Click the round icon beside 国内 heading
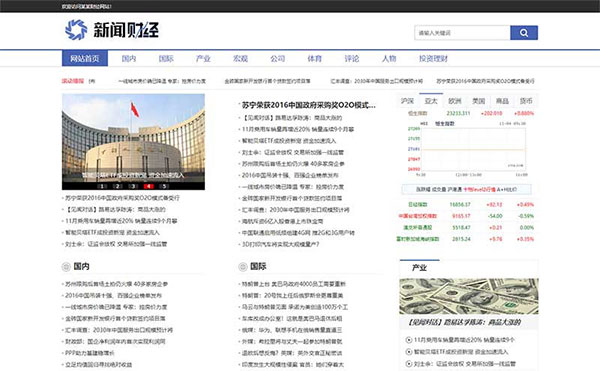 coord(66,267)
